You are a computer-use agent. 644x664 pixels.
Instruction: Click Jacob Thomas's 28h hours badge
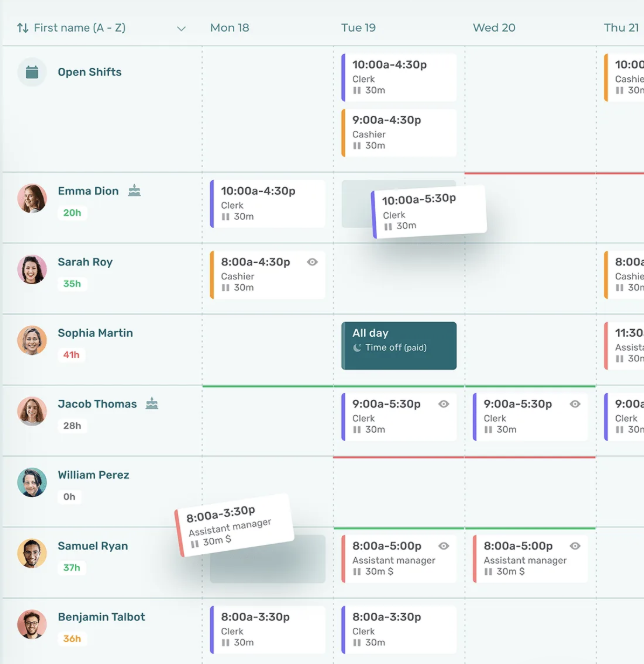click(x=72, y=426)
